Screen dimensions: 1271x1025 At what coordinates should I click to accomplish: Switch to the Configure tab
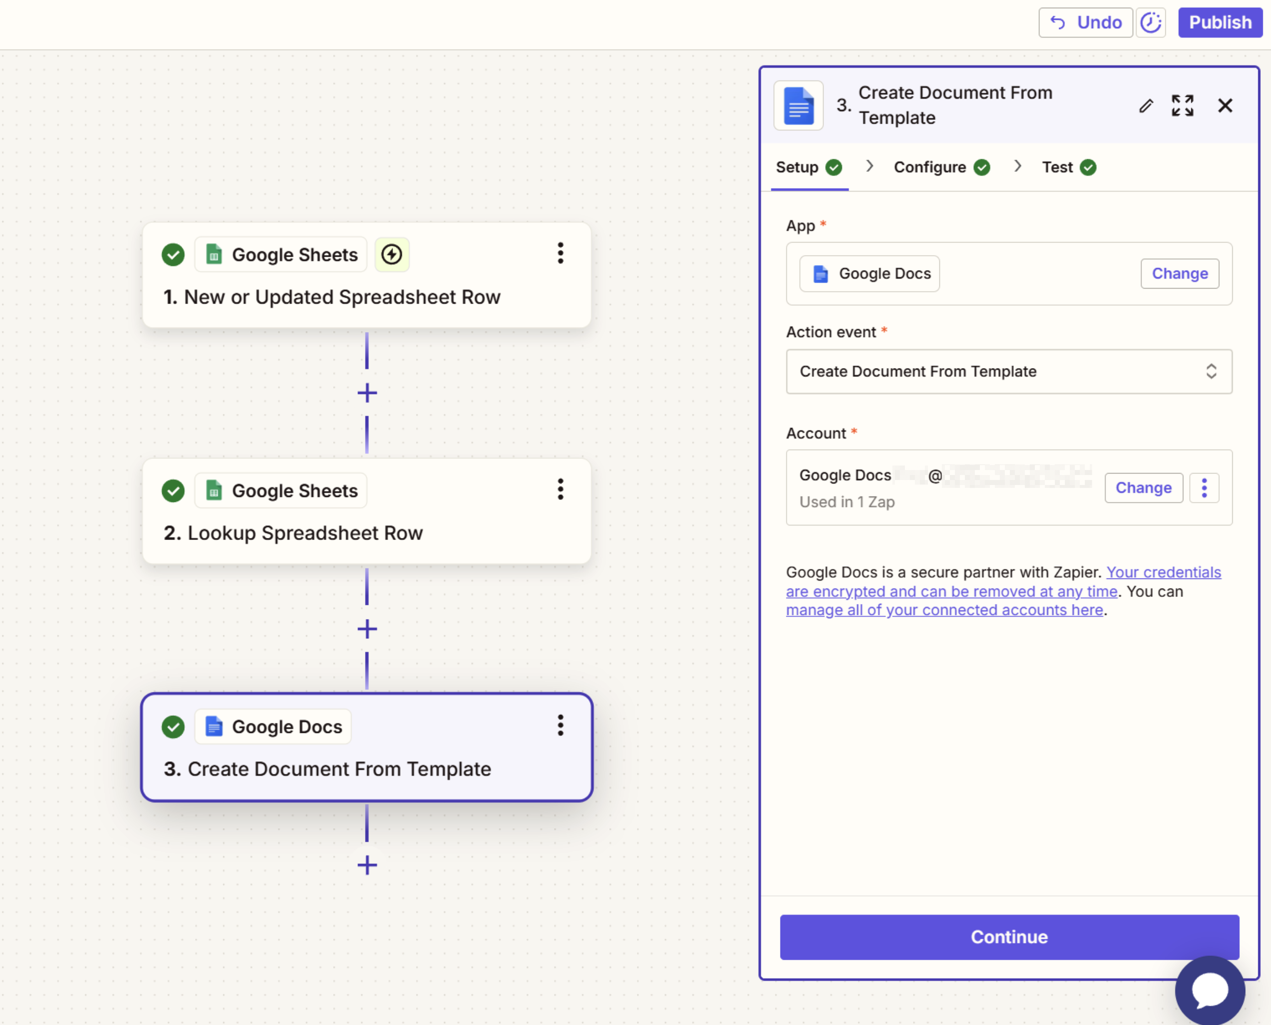pos(941,167)
